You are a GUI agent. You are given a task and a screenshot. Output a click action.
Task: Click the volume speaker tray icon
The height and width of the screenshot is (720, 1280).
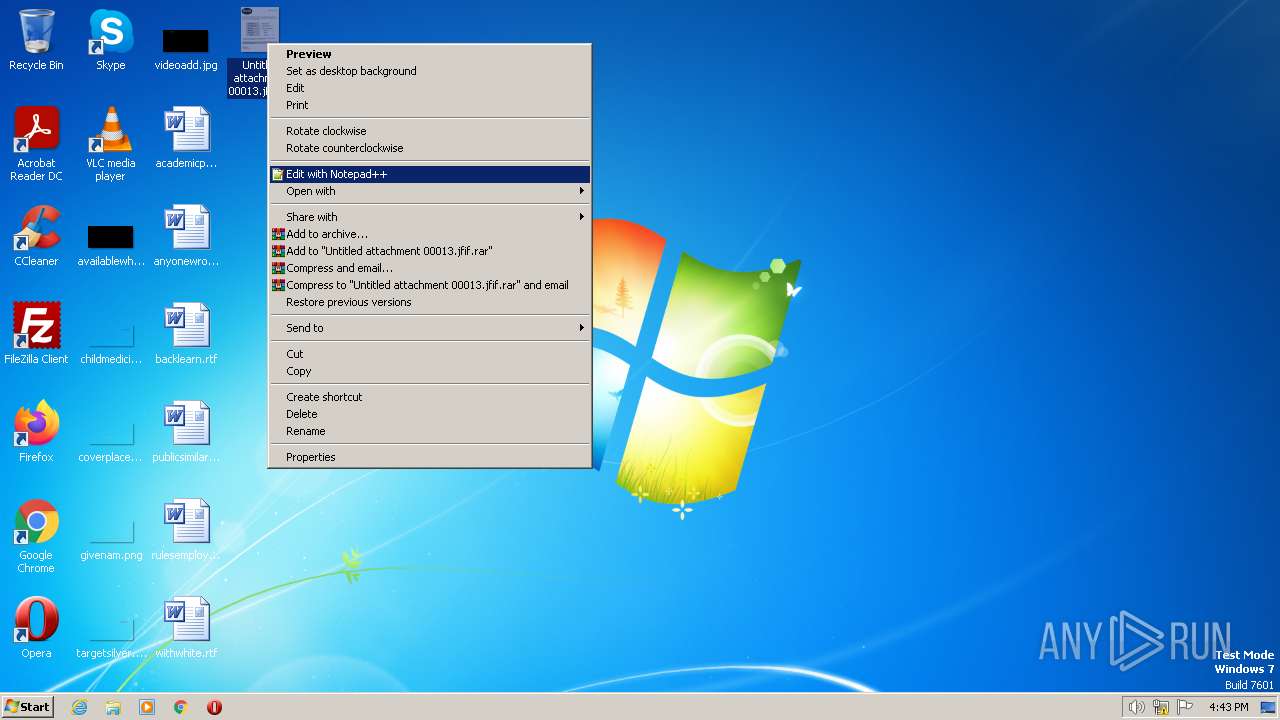point(1136,707)
